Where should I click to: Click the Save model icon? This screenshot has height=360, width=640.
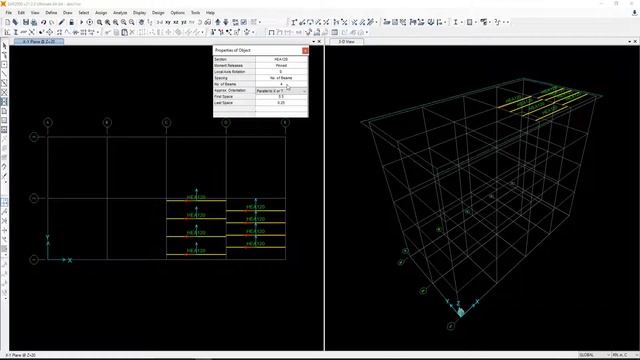26,22
